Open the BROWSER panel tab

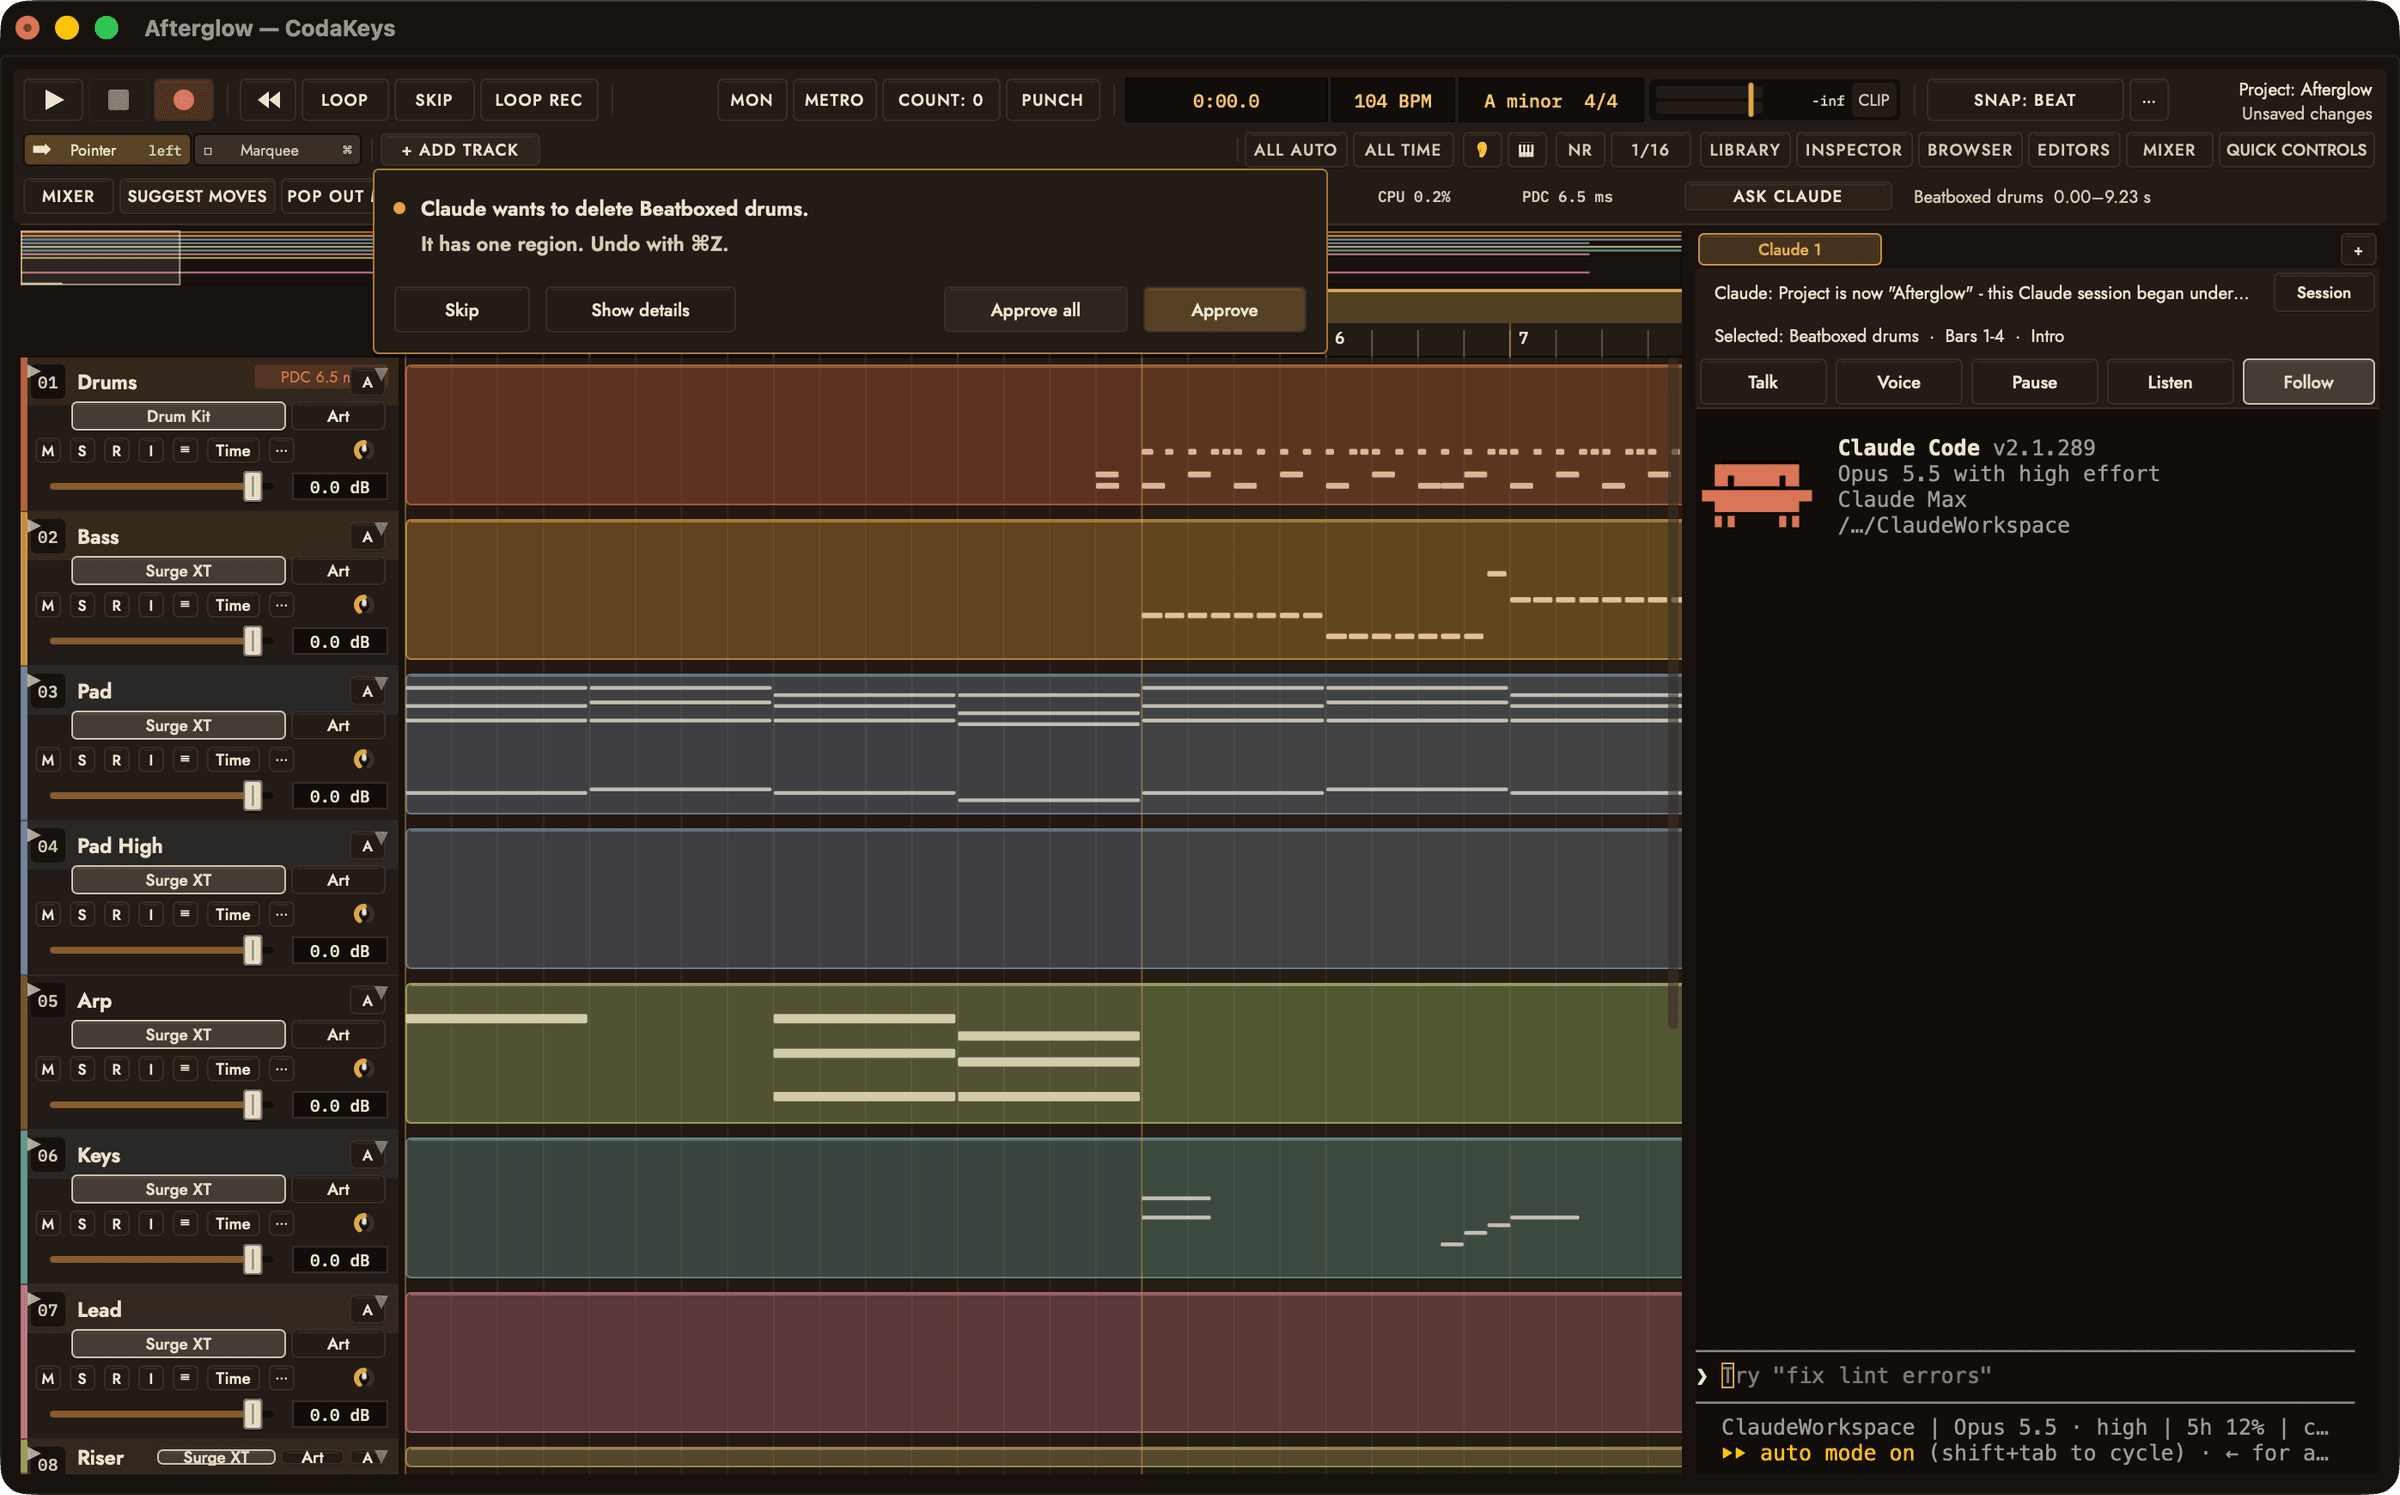1969,150
